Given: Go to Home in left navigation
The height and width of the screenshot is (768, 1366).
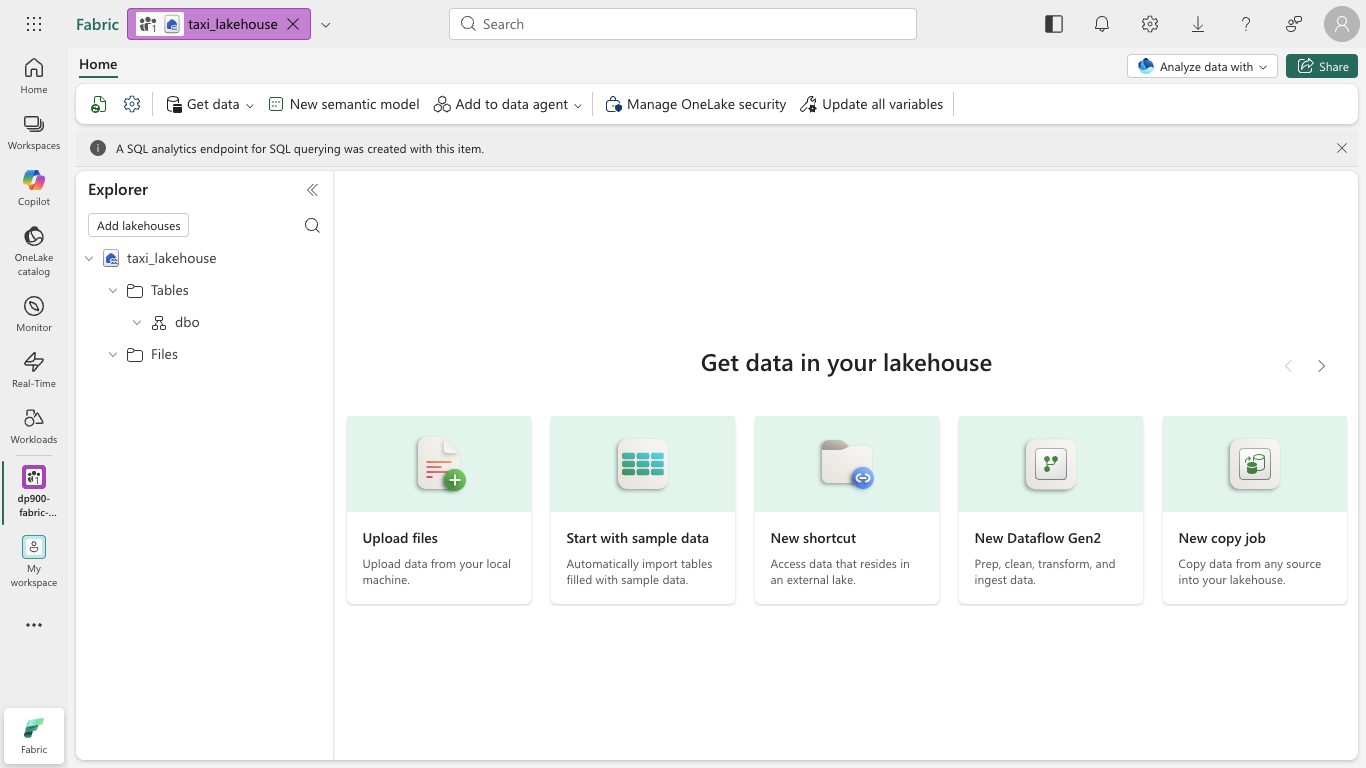Looking at the screenshot, I should (34, 76).
